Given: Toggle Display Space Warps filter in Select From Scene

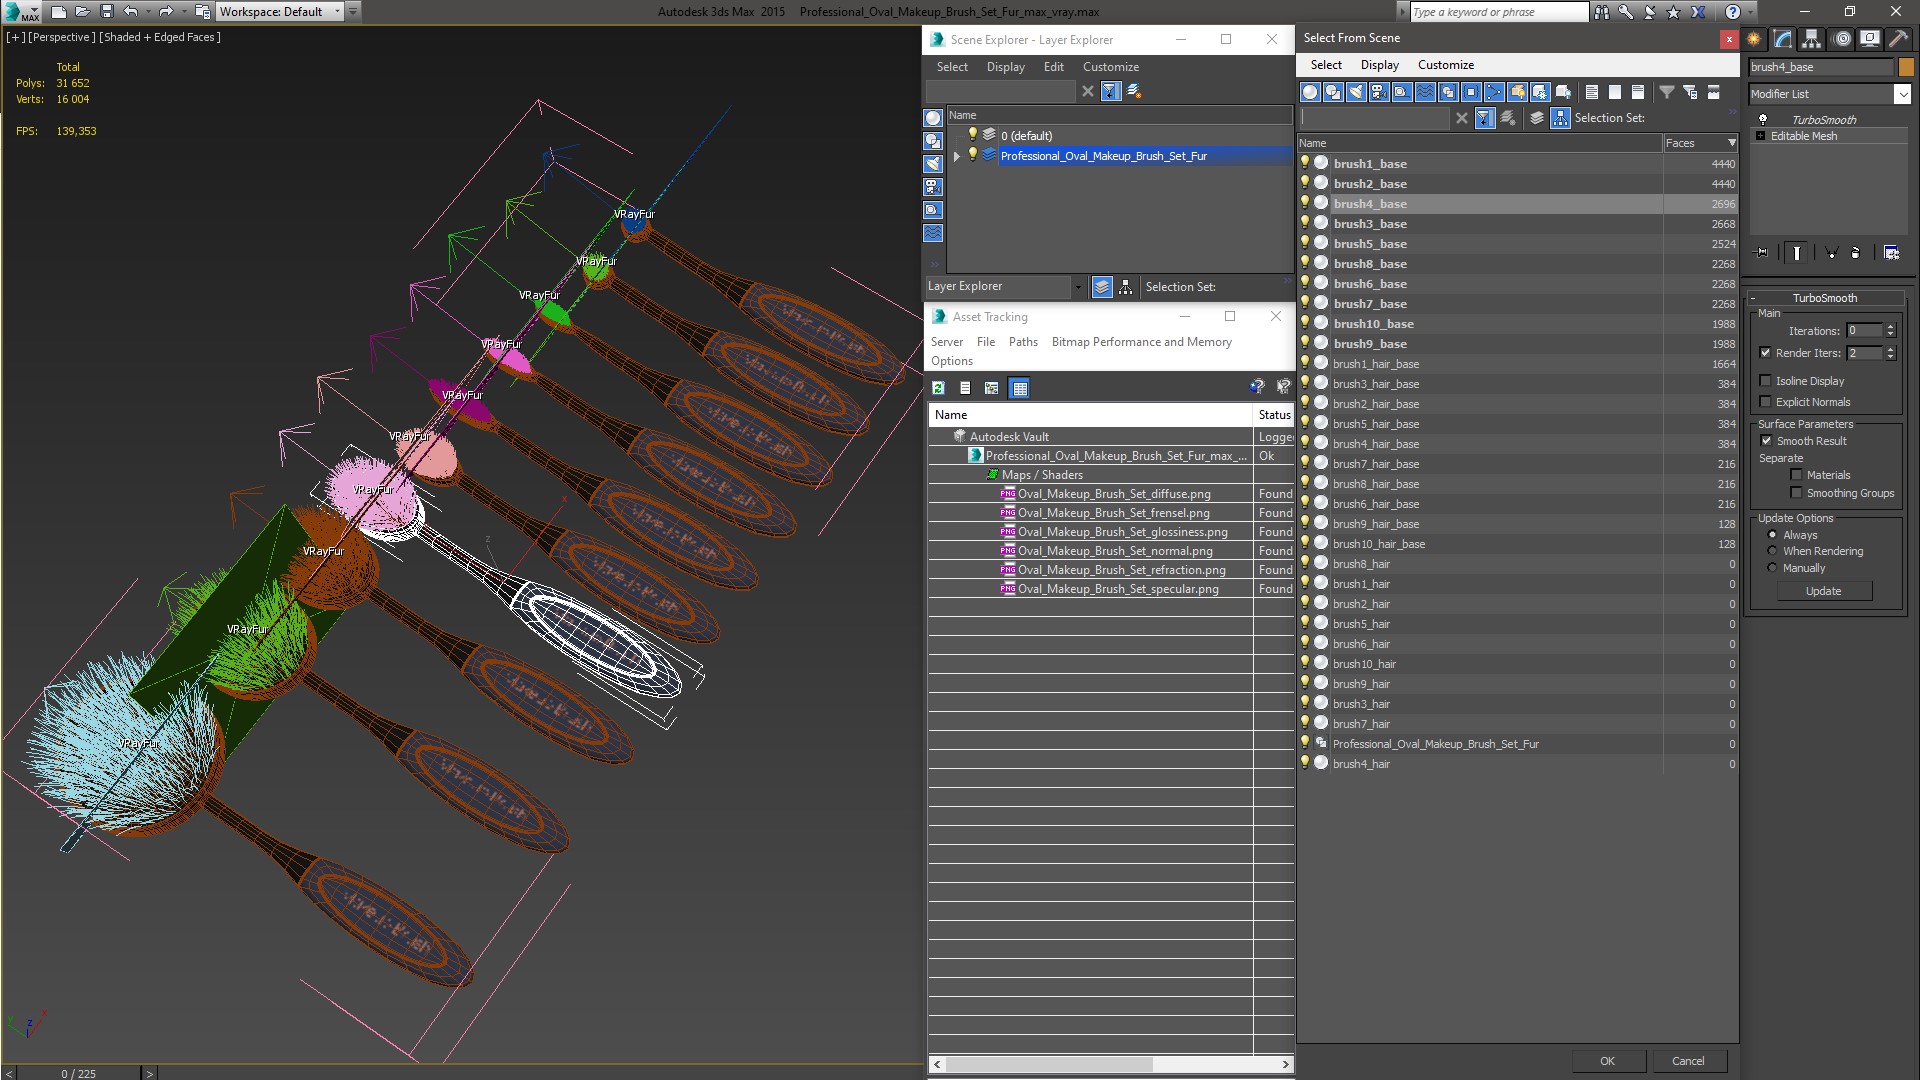Looking at the screenshot, I should click(1425, 92).
